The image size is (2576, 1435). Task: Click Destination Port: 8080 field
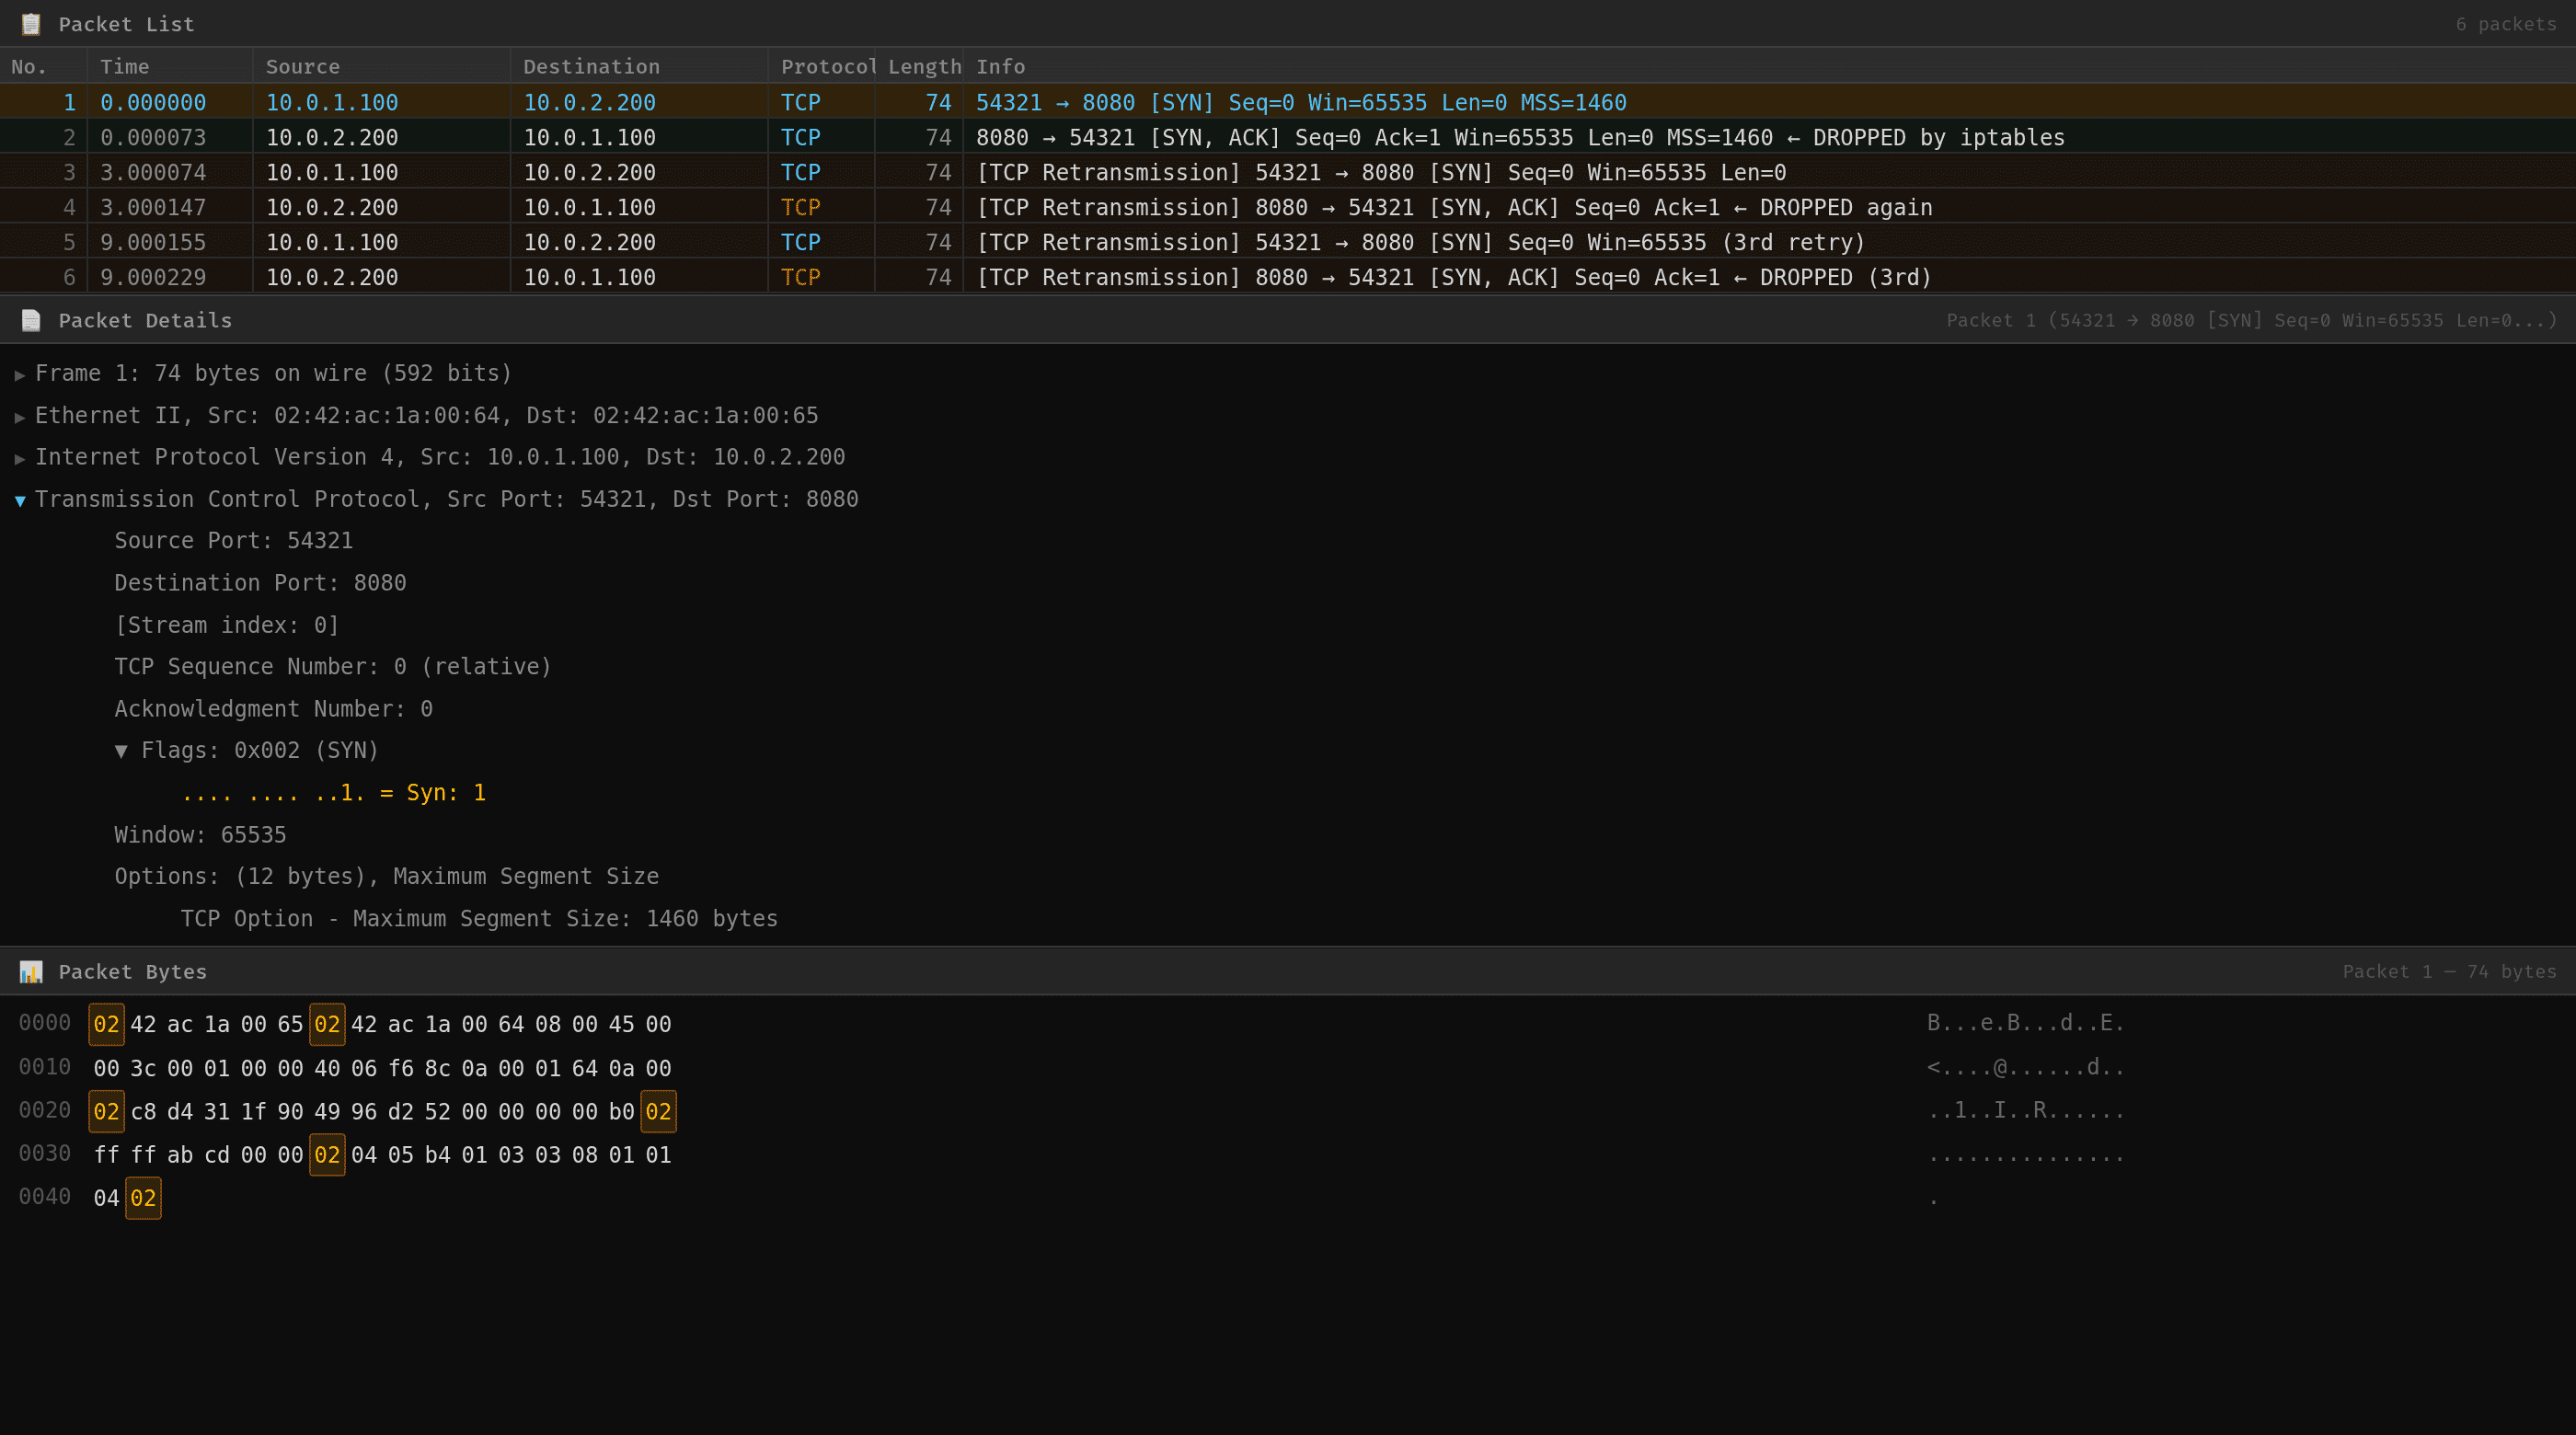pyautogui.click(x=260, y=582)
